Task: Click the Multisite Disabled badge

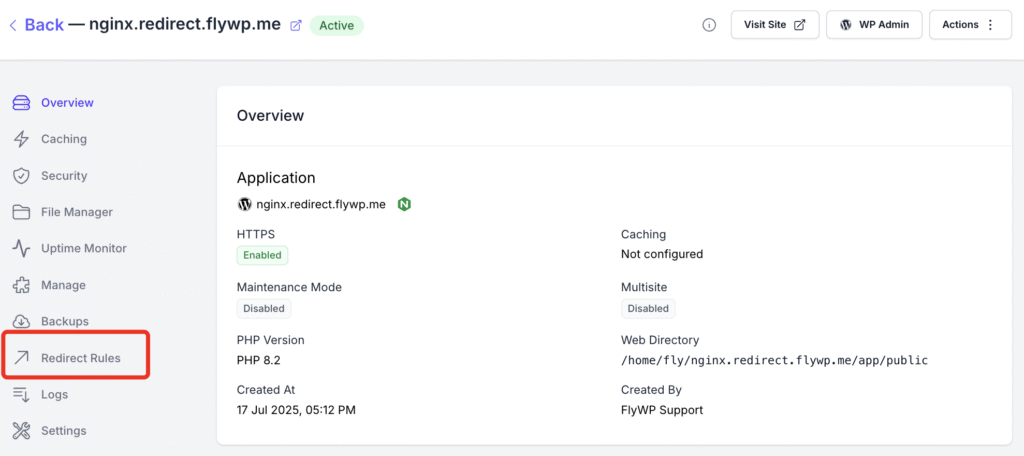Action: (x=648, y=308)
